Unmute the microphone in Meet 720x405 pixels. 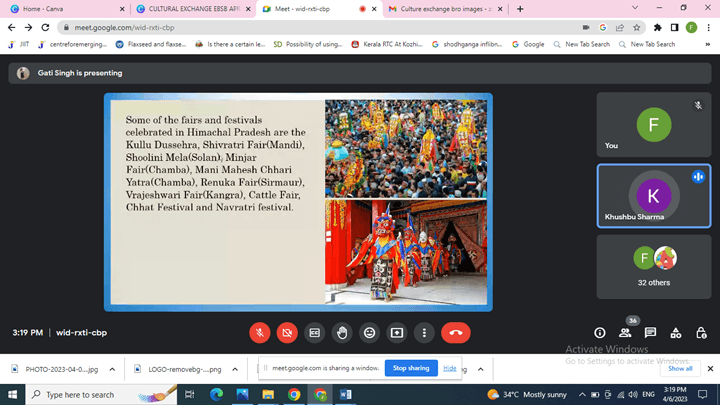[x=259, y=332]
